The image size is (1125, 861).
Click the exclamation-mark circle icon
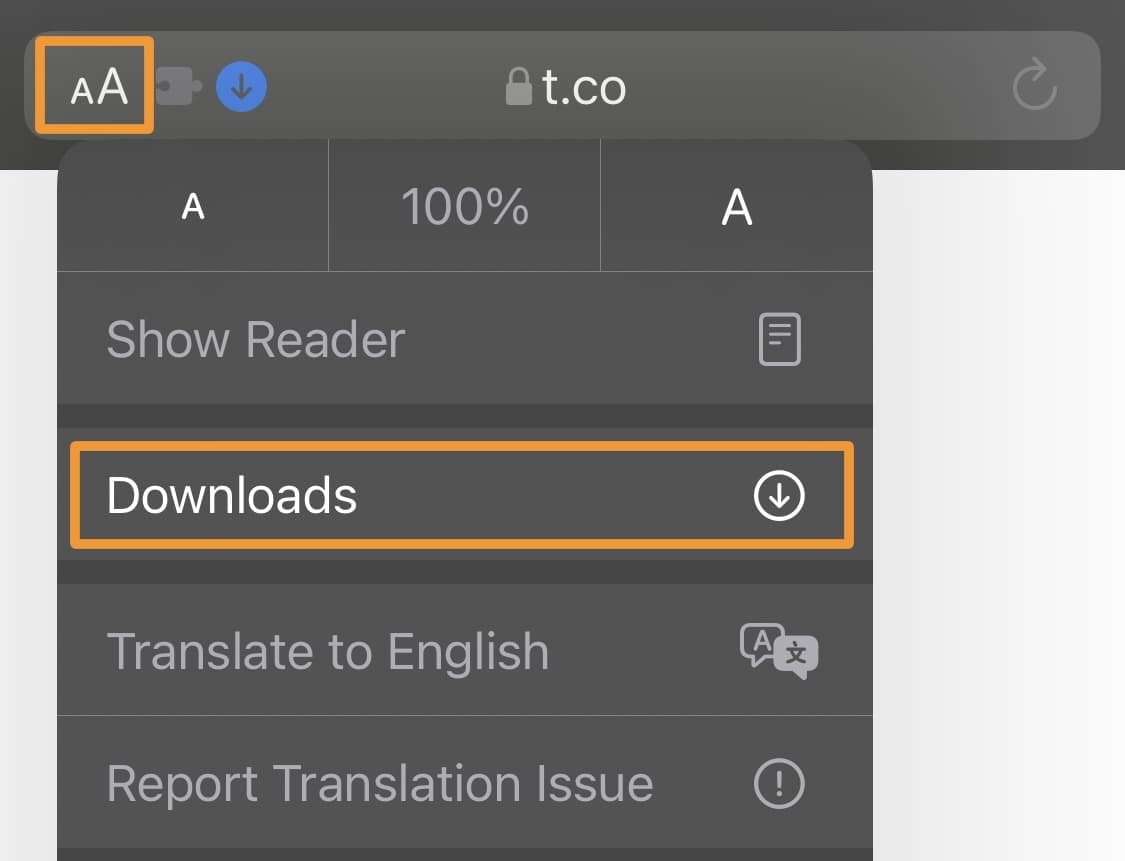pos(779,784)
